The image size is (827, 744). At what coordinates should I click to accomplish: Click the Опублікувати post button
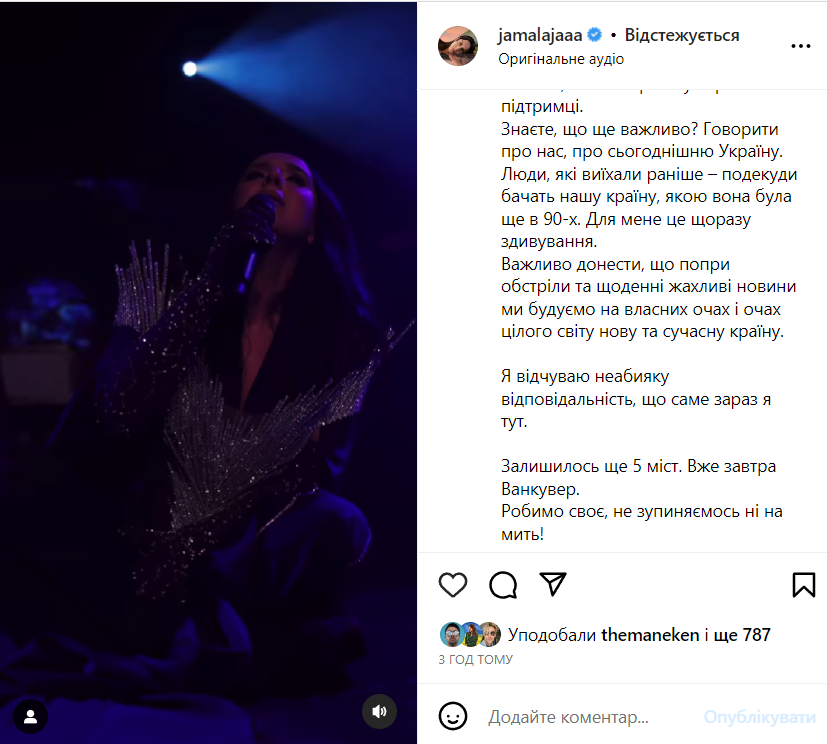759,717
